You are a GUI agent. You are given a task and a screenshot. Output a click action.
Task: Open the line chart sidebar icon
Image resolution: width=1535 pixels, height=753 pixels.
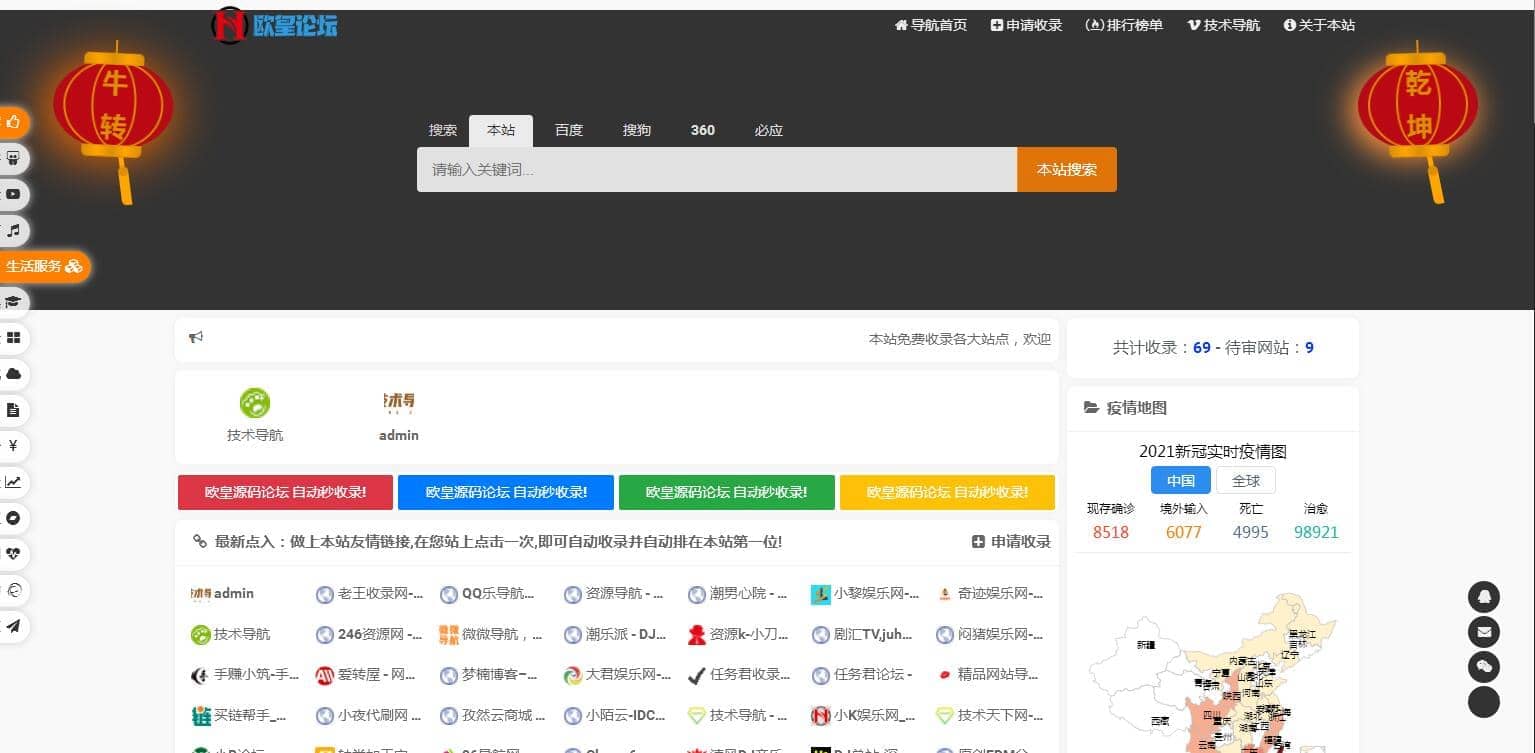pos(14,482)
